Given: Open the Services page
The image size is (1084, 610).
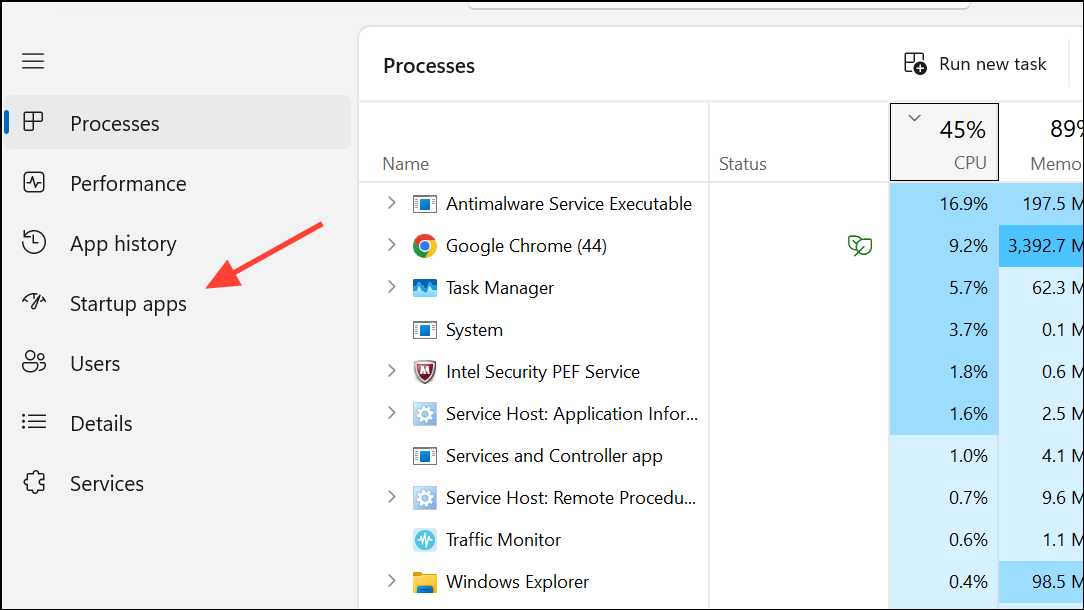Looking at the screenshot, I should (177, 483).
